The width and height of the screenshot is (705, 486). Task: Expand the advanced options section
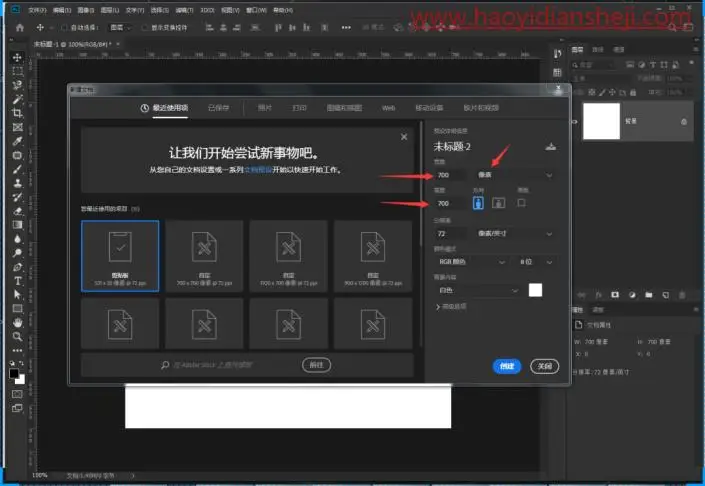[x=451, y=307]
